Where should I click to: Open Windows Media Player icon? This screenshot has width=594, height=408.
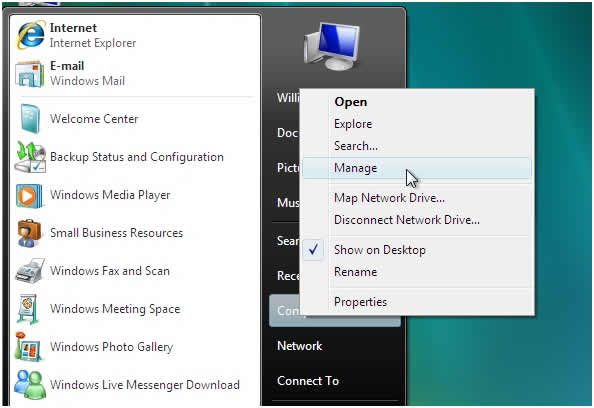point(29,195)
